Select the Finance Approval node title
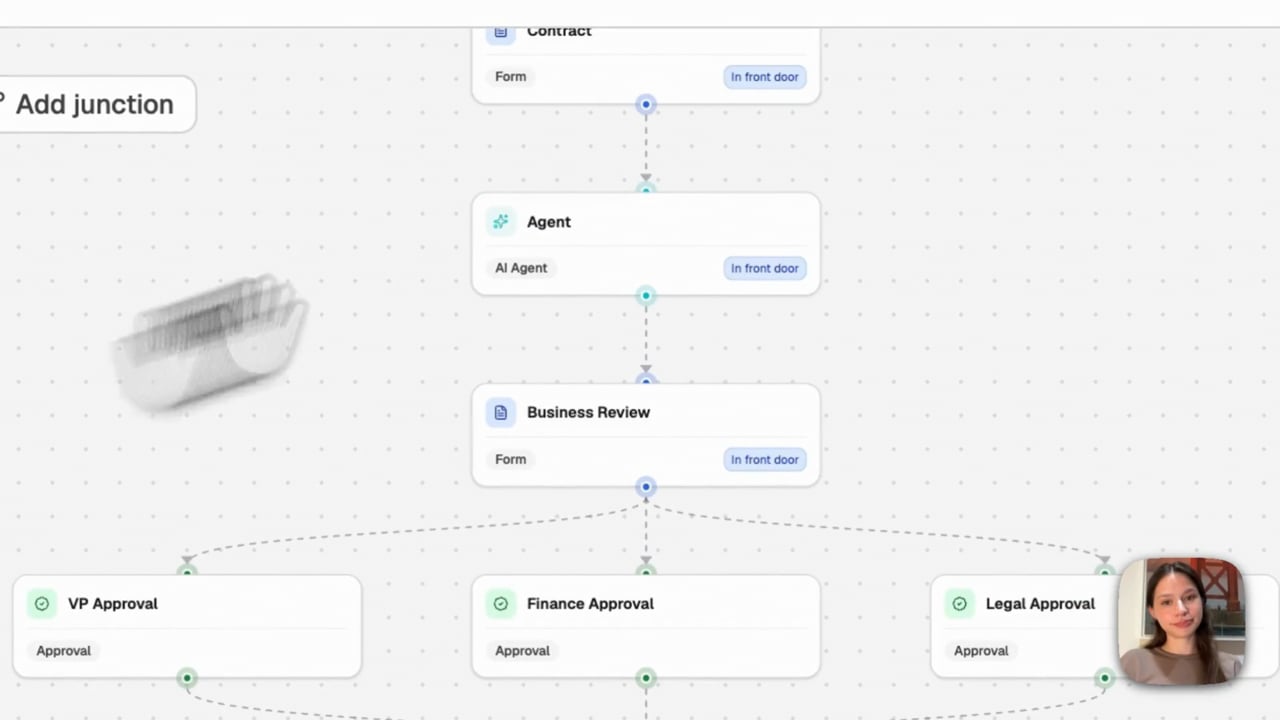 click(x=590, y=604)
